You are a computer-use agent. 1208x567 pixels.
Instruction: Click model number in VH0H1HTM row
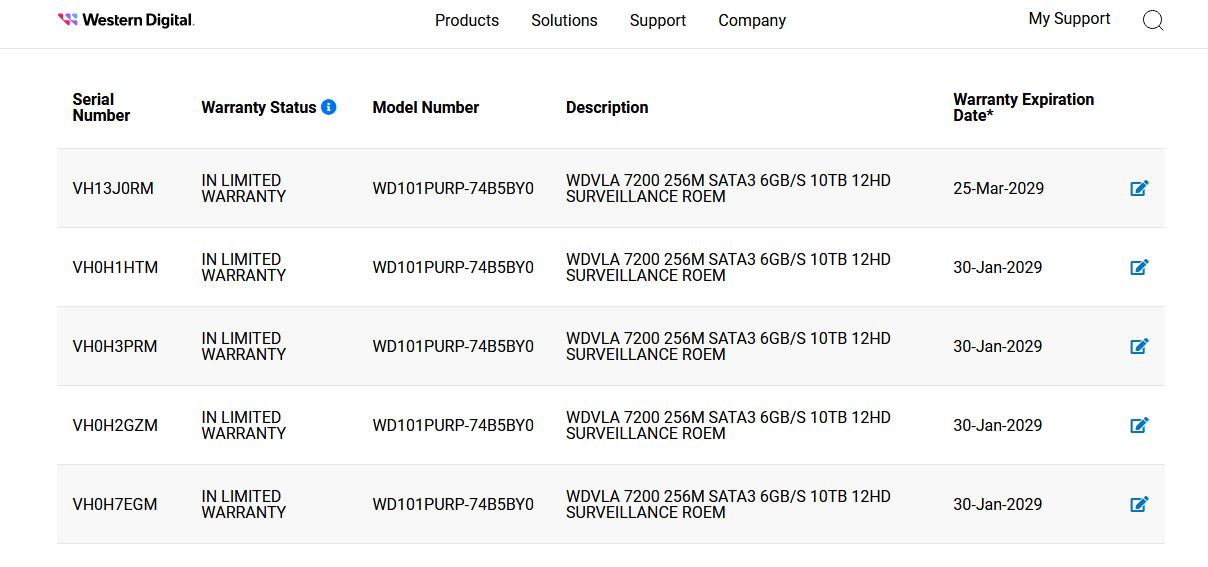[453, 267]
